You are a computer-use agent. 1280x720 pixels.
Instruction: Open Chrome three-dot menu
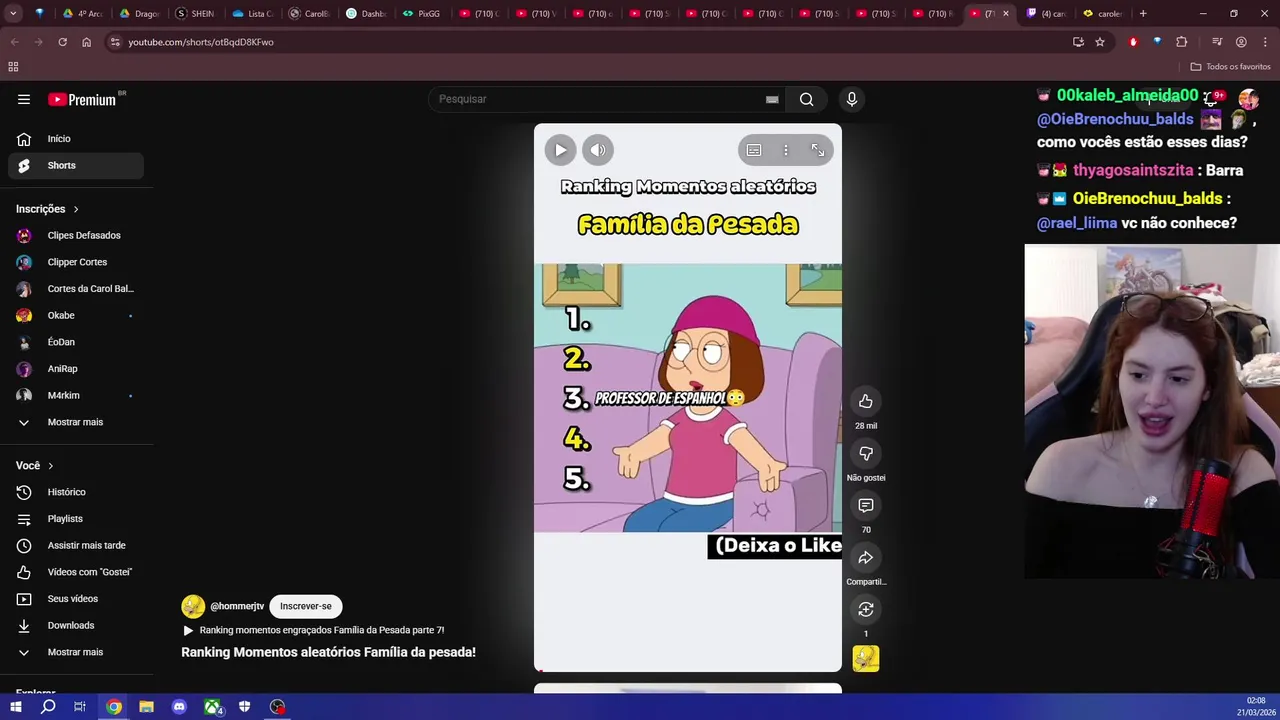tap(1265, 42)
